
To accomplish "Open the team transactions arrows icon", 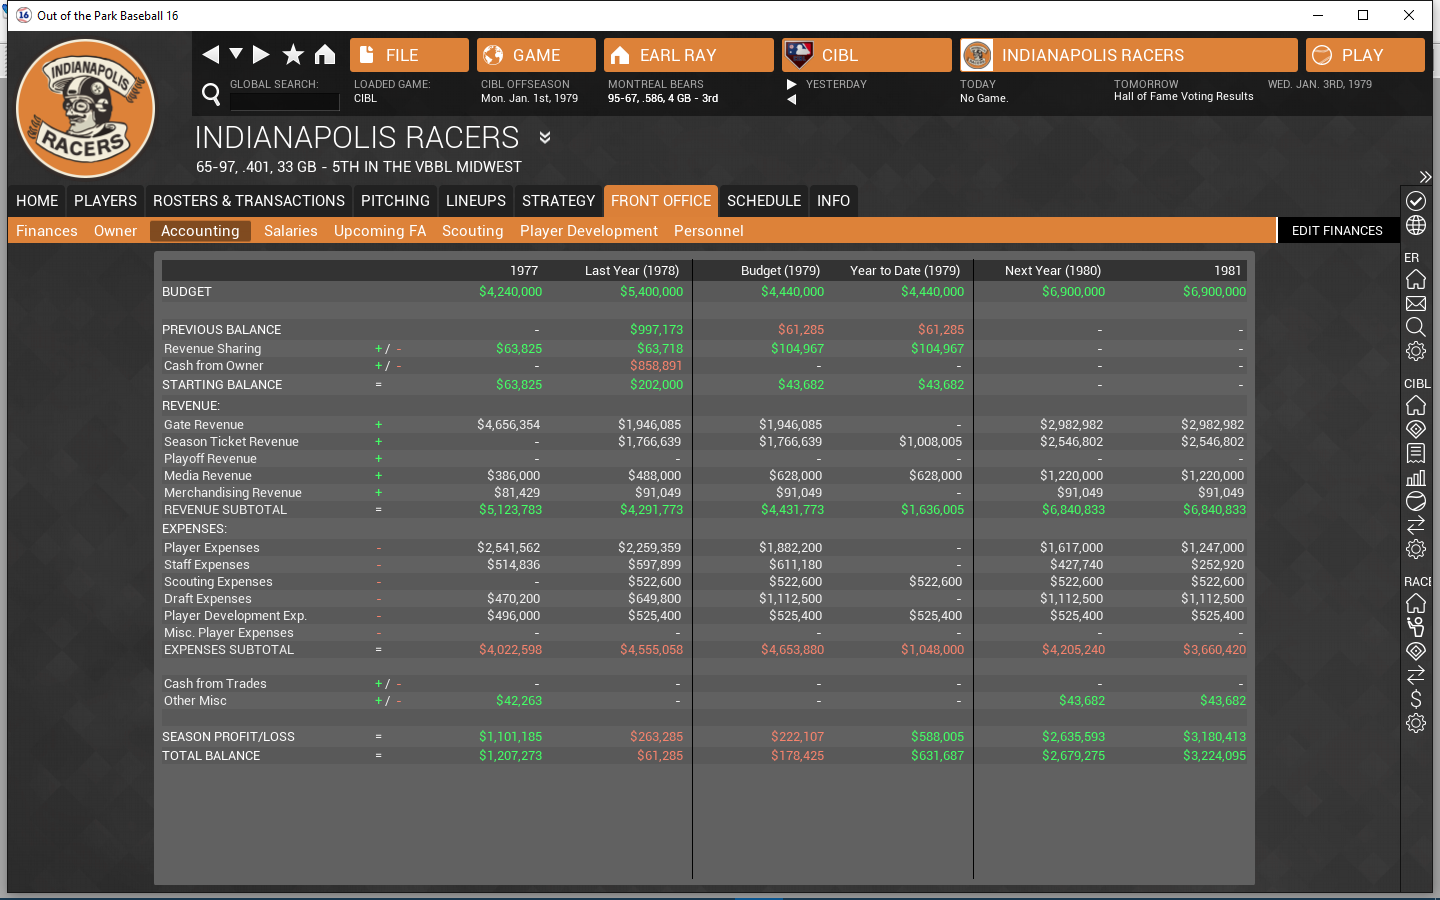I will coord(1416,675).
